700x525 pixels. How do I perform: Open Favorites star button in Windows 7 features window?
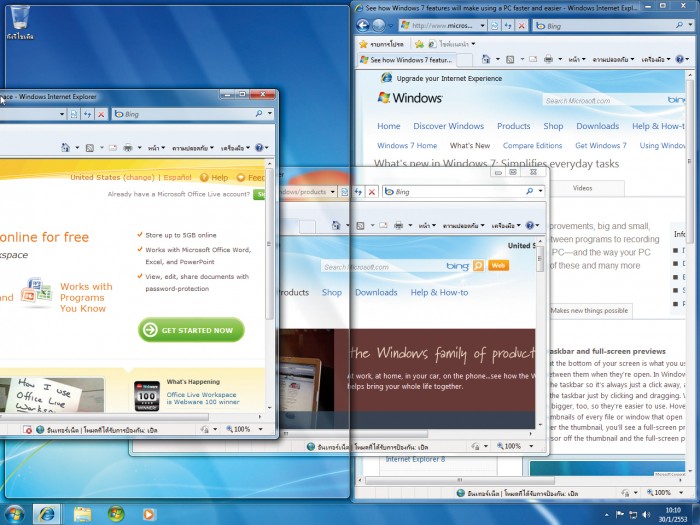(x=381, y=44)
